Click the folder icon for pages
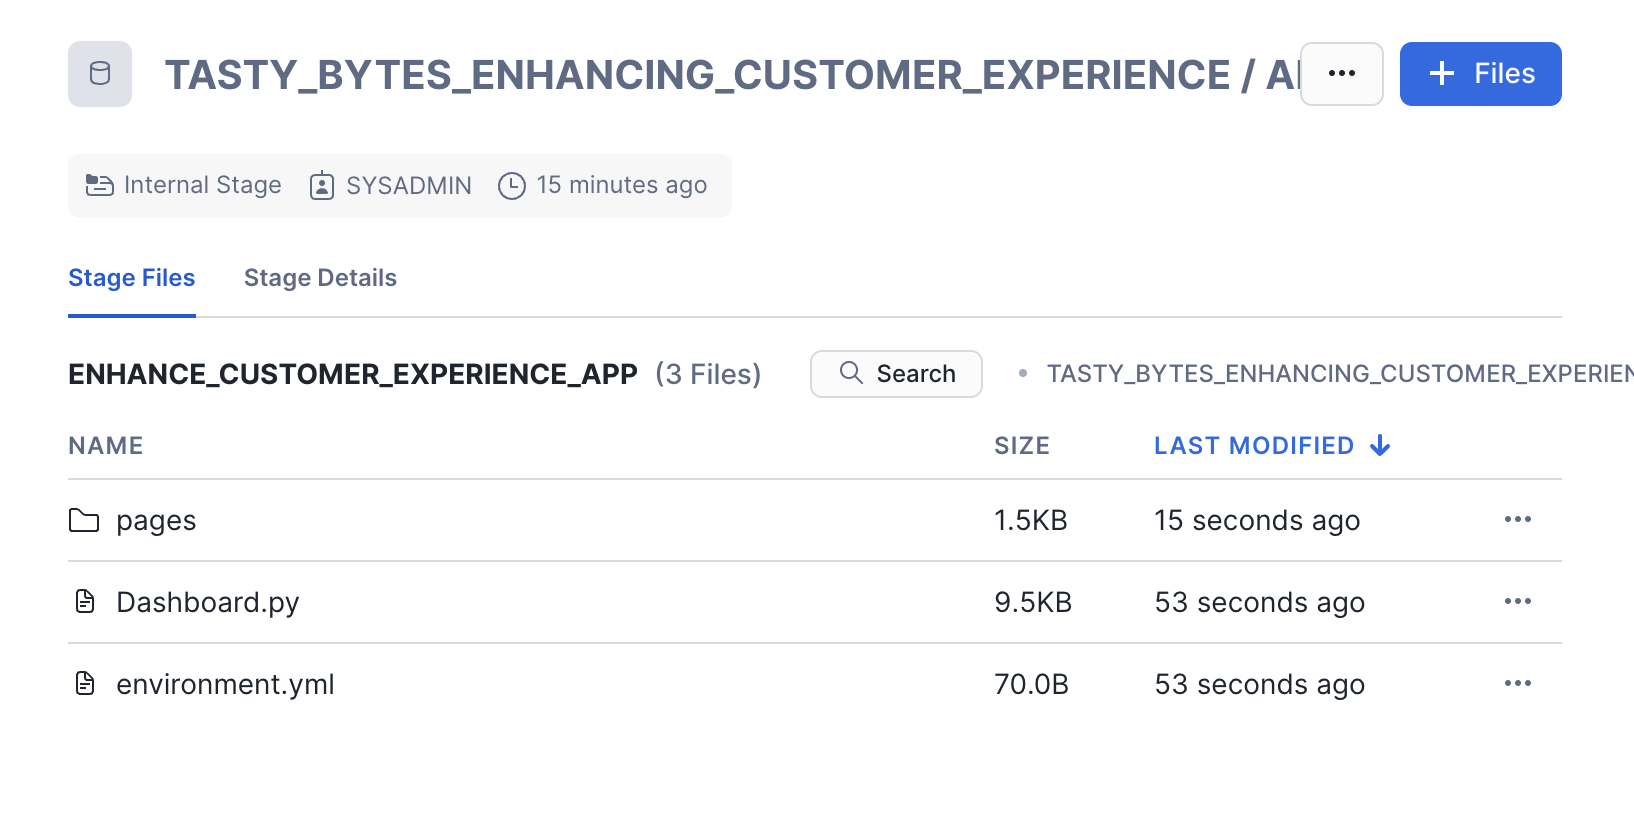This screenshot has height=820, width=1634. click(x=84, y=521)
